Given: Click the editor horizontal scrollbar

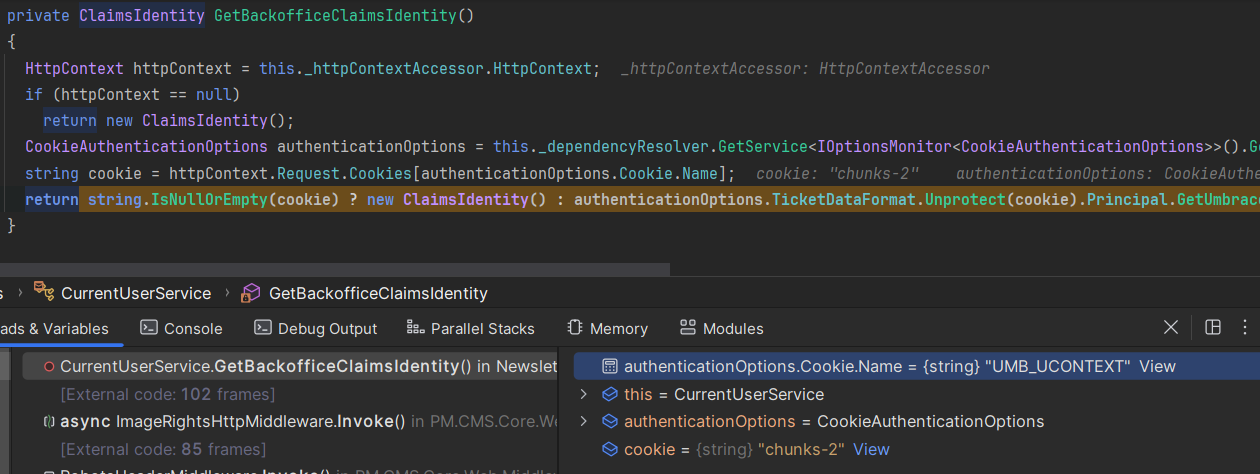Looking at the screenshot, I should (x=335, y=269).
